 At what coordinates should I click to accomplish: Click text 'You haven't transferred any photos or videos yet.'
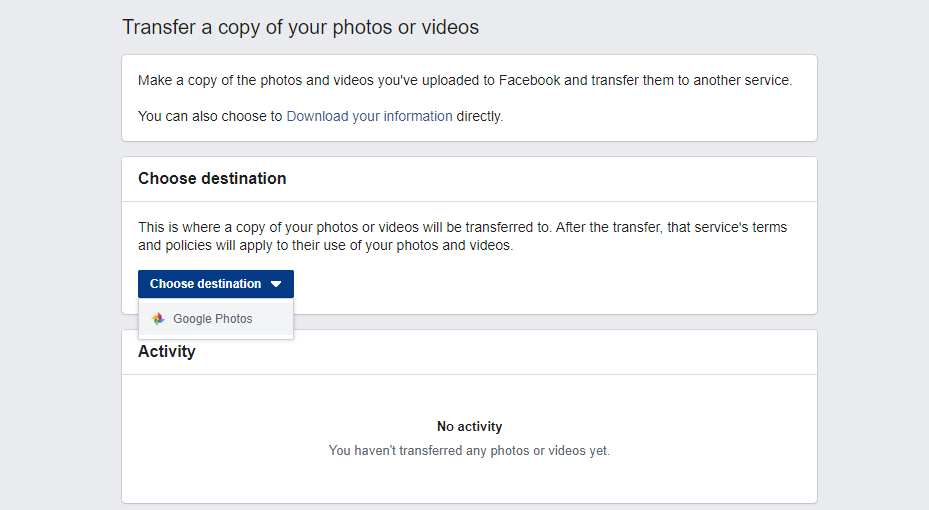[469, 451]
